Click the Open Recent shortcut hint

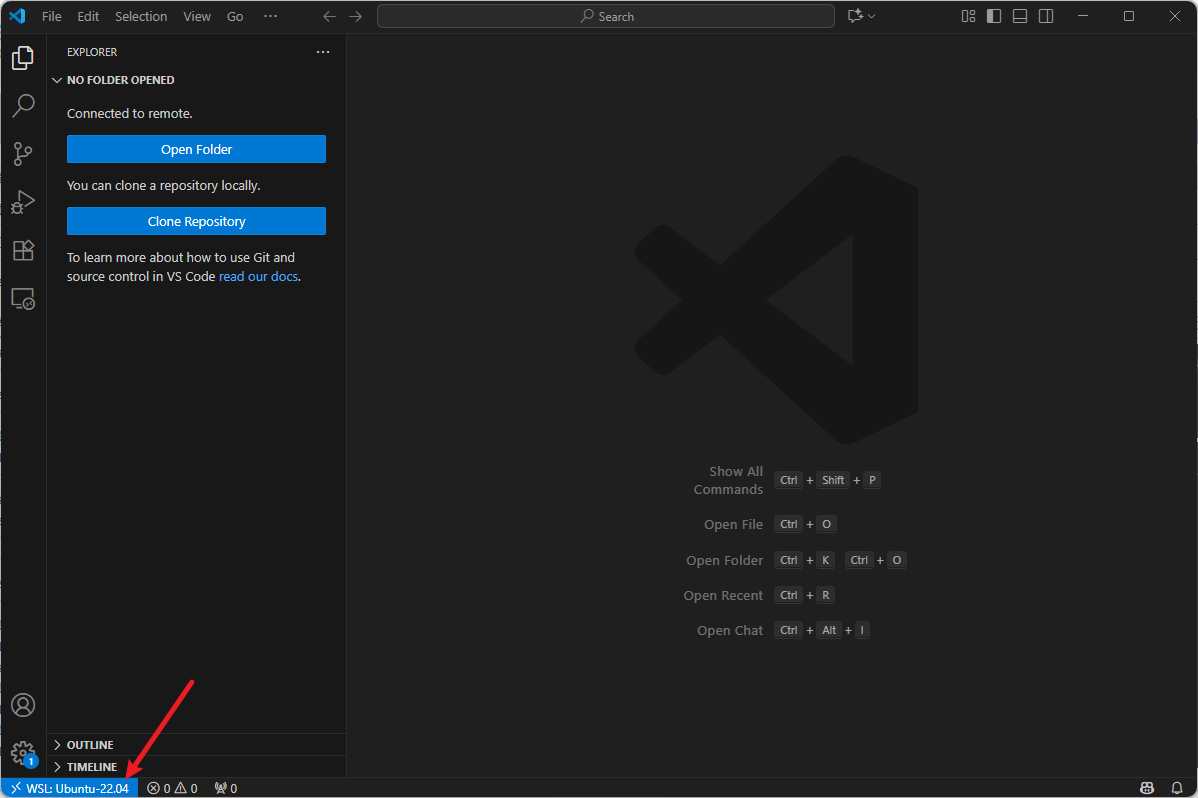(x=759, y=595)
